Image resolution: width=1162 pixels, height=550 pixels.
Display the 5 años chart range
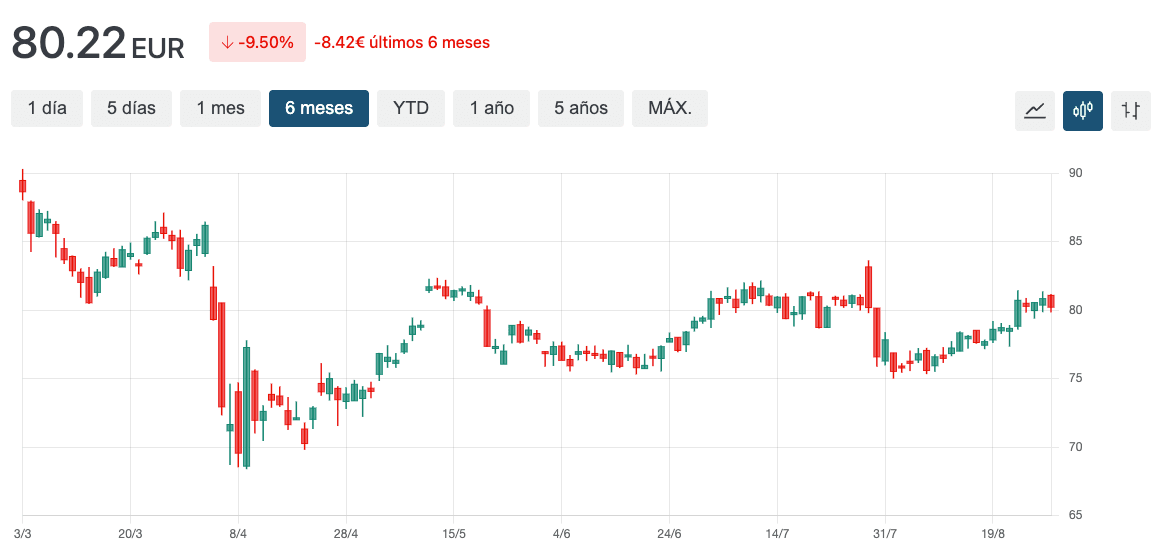pos(581,108)
